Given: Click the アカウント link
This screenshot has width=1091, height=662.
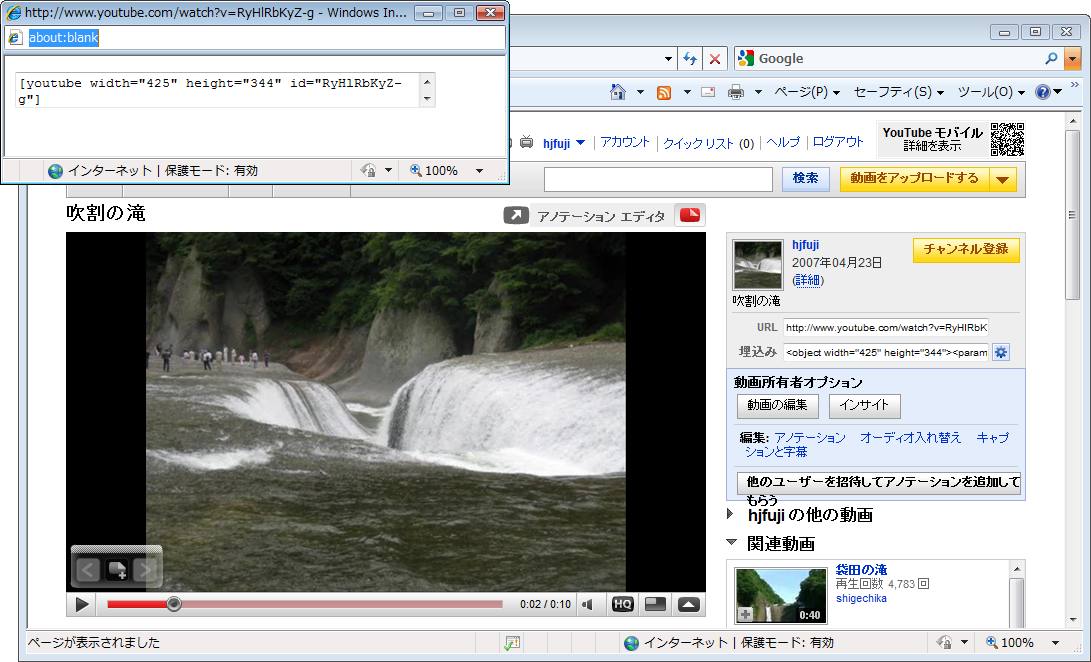Looking at the screenshot, I should coord(625,142).
